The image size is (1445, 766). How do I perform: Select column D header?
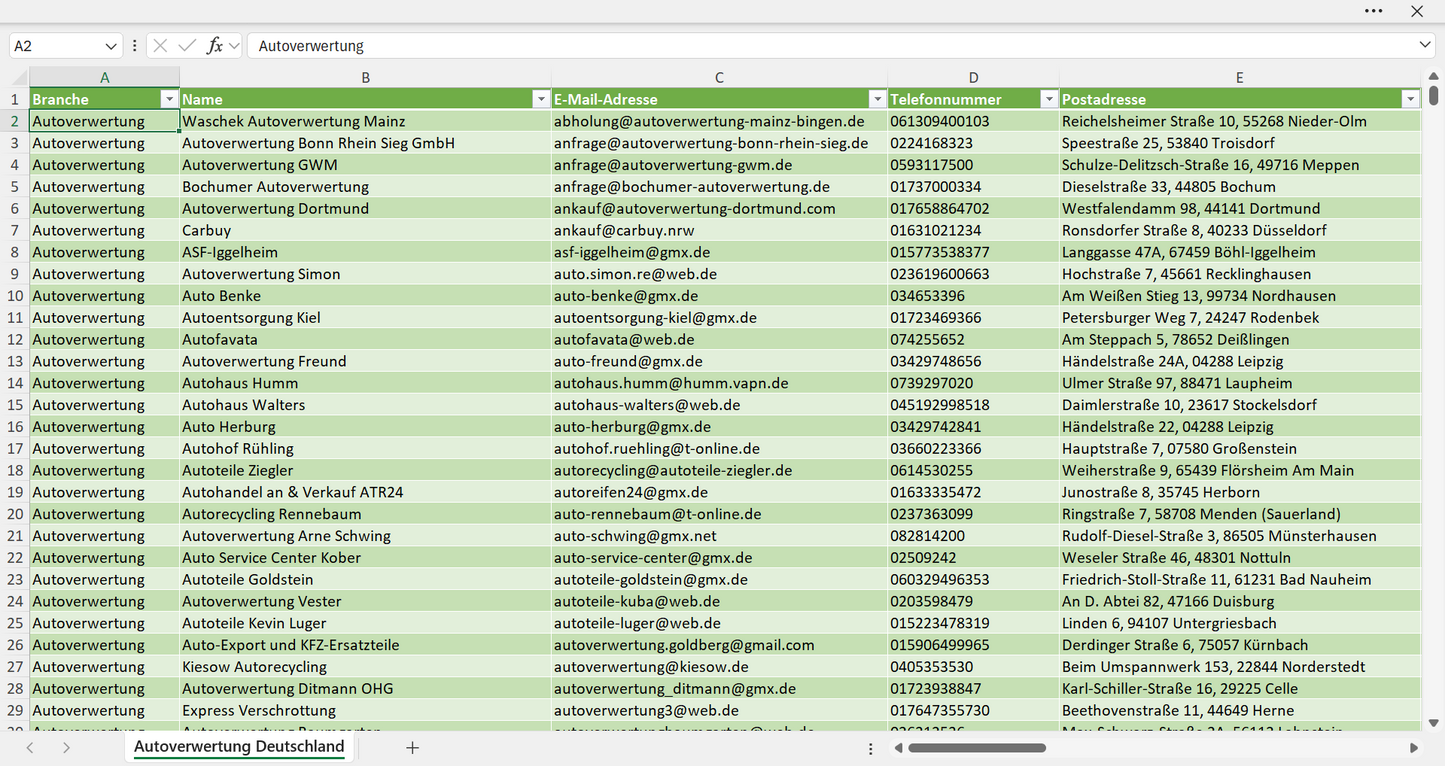click(x=974, y=77)
